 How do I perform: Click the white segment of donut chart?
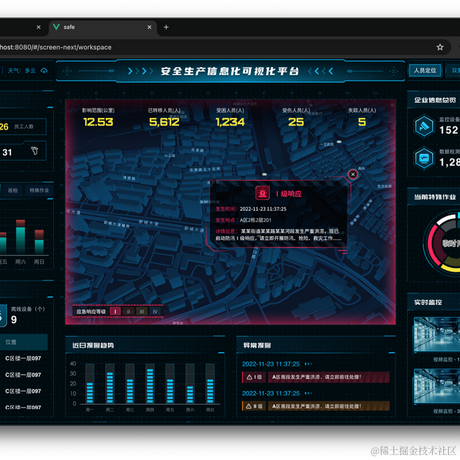tap(446, 220)
